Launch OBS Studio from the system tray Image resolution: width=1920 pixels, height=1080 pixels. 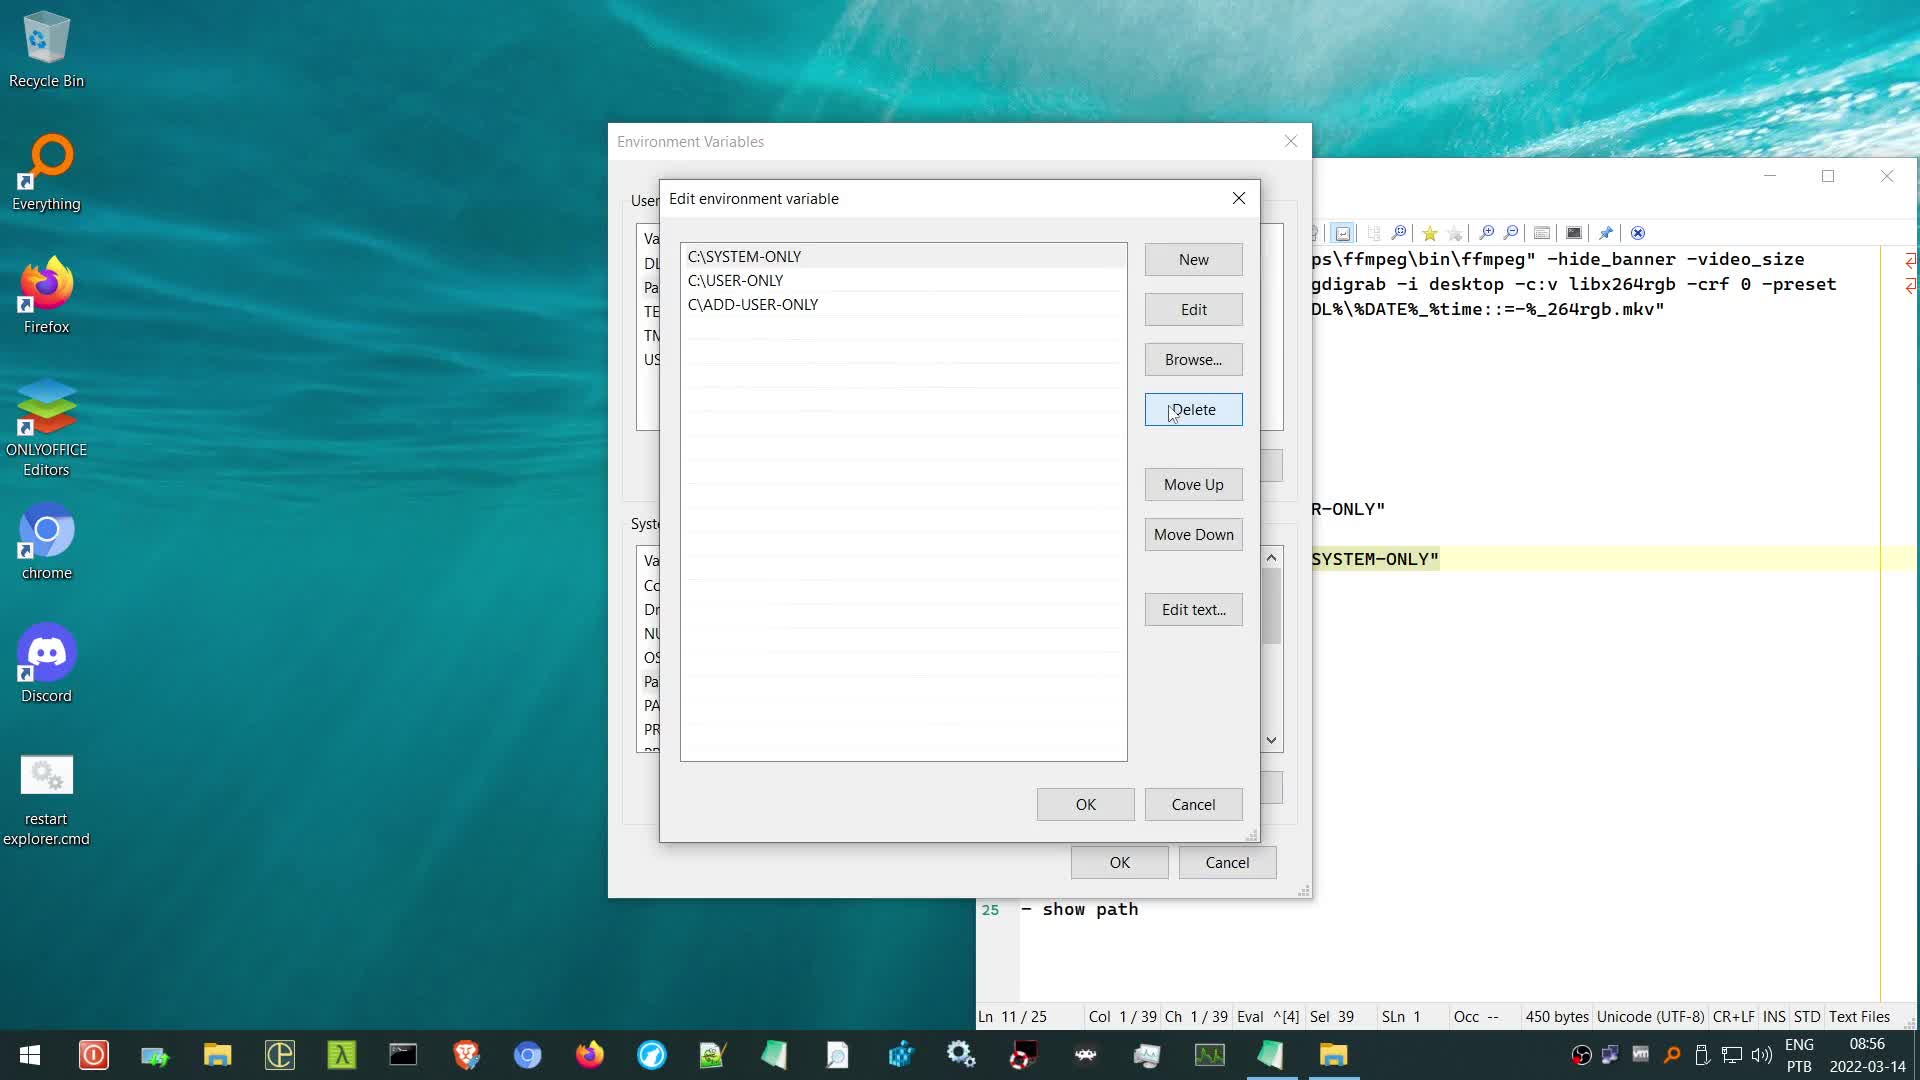[1581, 1055]
